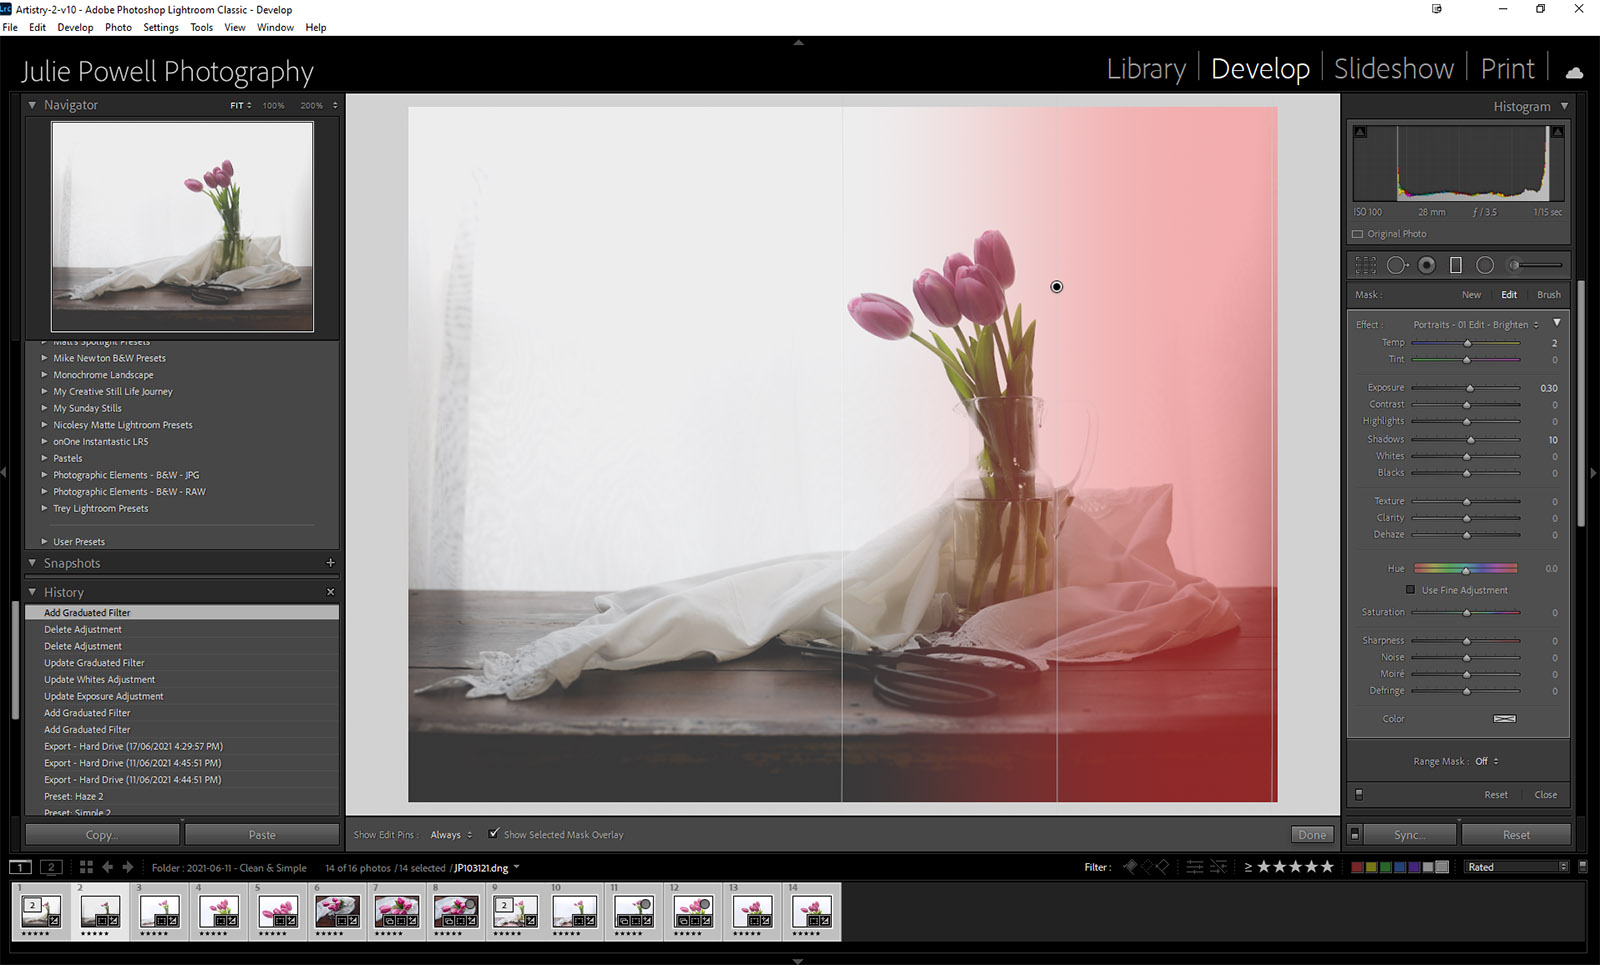Uncheck Show Selected Mask Overlay
The height and width of the screenshot is (965, 1600).
(x=494, y=834)
